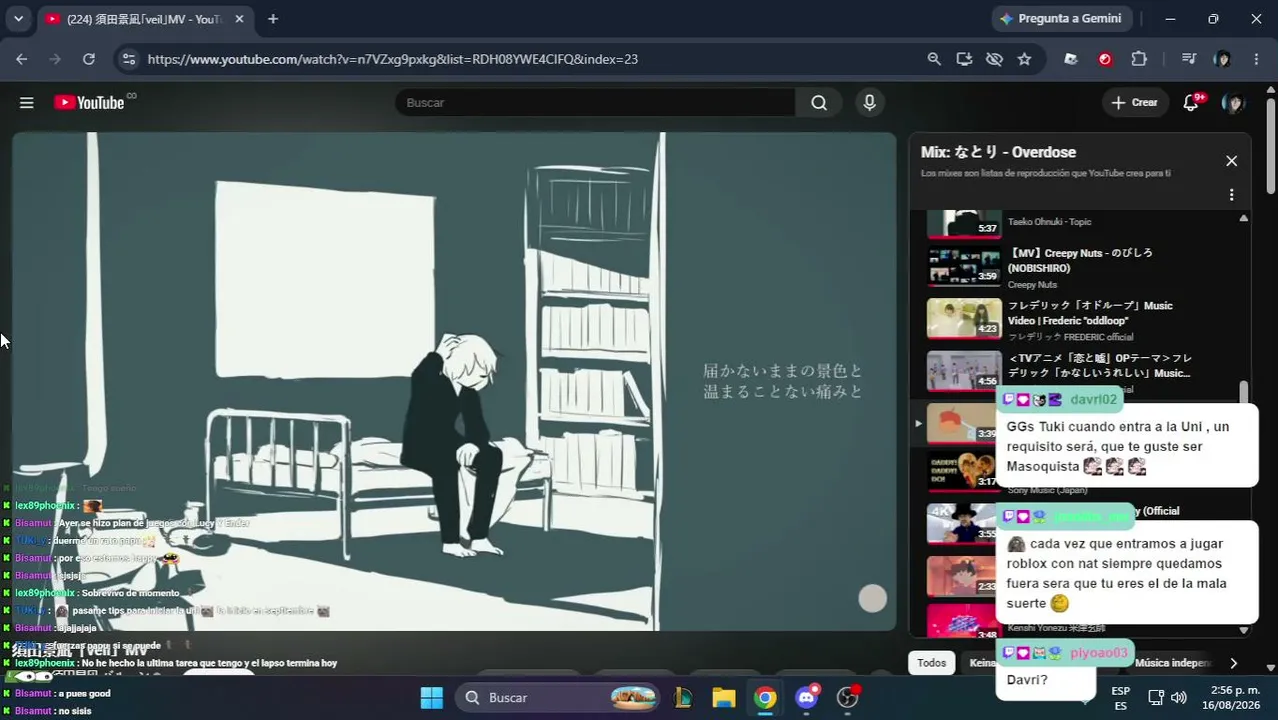Click the crossed-eye blocked icon in address bar

click(994, 59)
